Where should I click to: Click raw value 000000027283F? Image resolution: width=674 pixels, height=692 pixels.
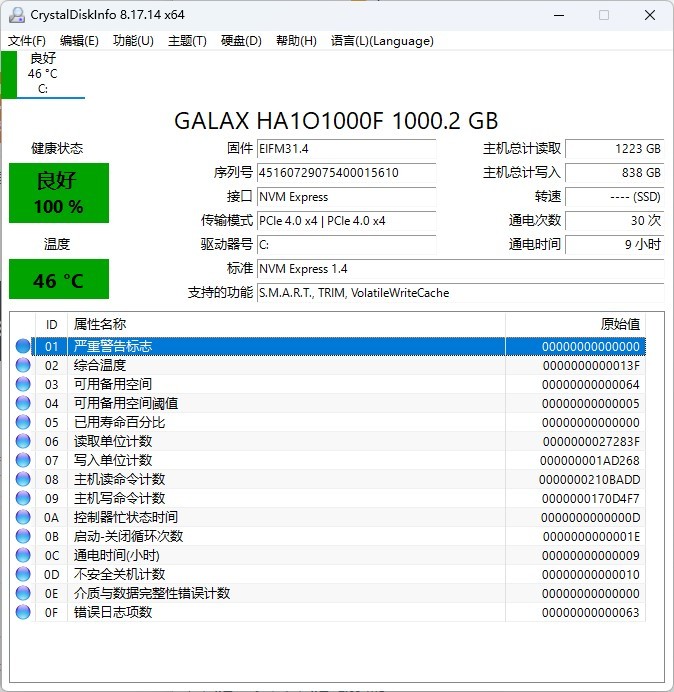tap(591, 442)
